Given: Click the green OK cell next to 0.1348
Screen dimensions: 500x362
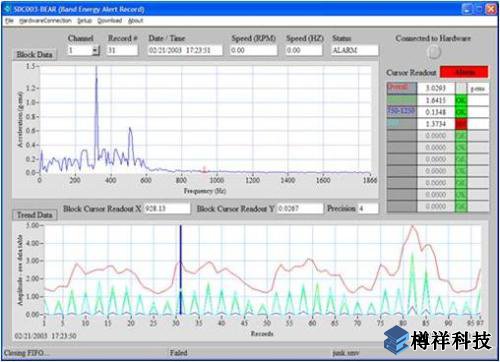Looking at the screenshot, I should pos(461,112).
